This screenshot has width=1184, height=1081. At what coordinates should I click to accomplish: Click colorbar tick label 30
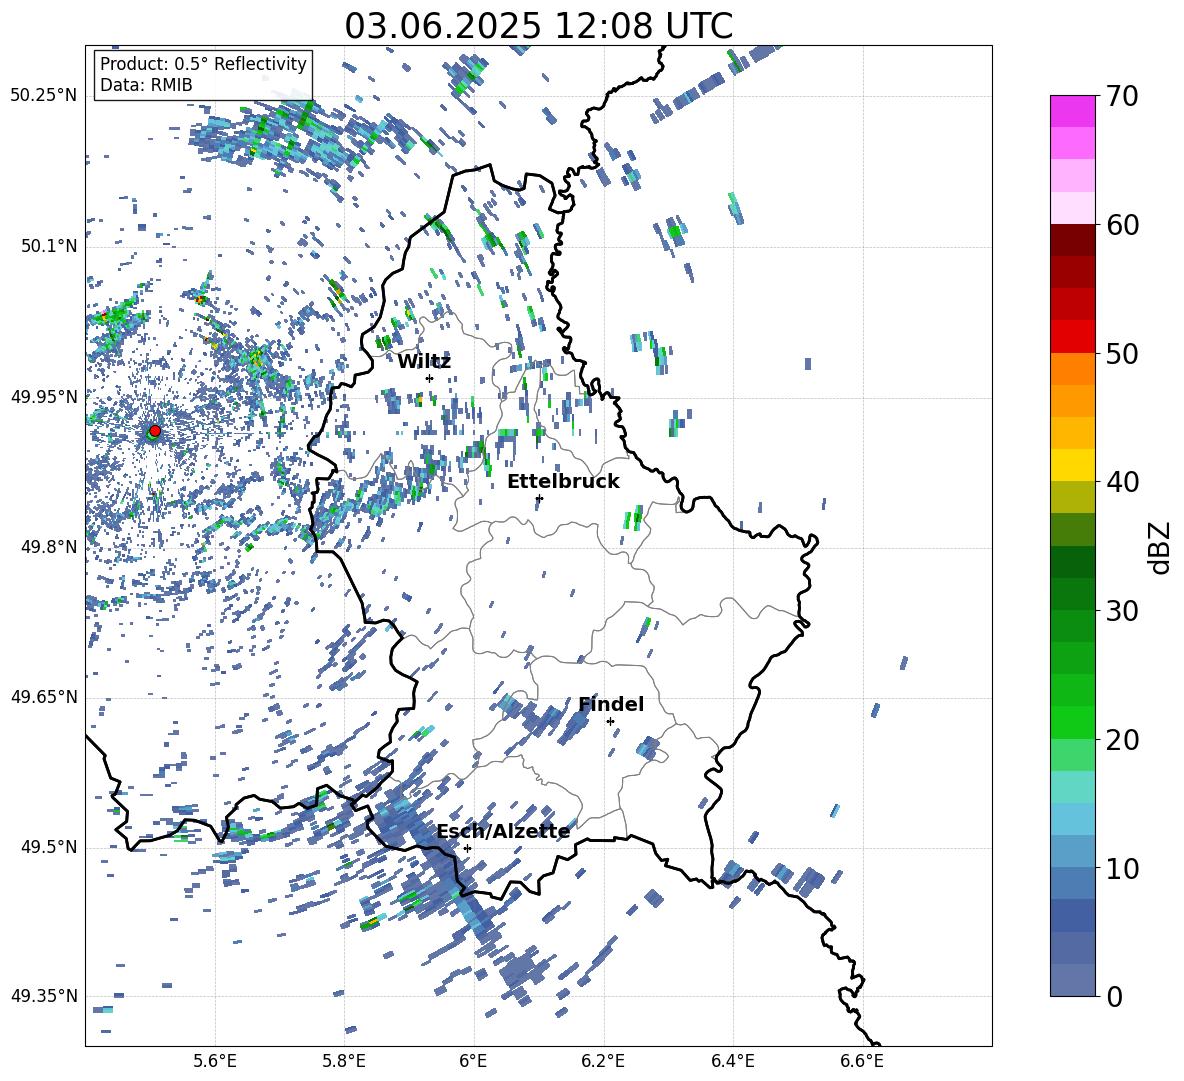[1122, 611]
